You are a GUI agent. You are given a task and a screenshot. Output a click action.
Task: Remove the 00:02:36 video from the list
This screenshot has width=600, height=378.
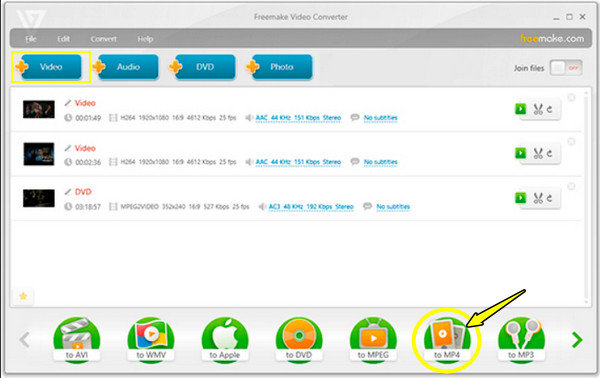(571, 142)
